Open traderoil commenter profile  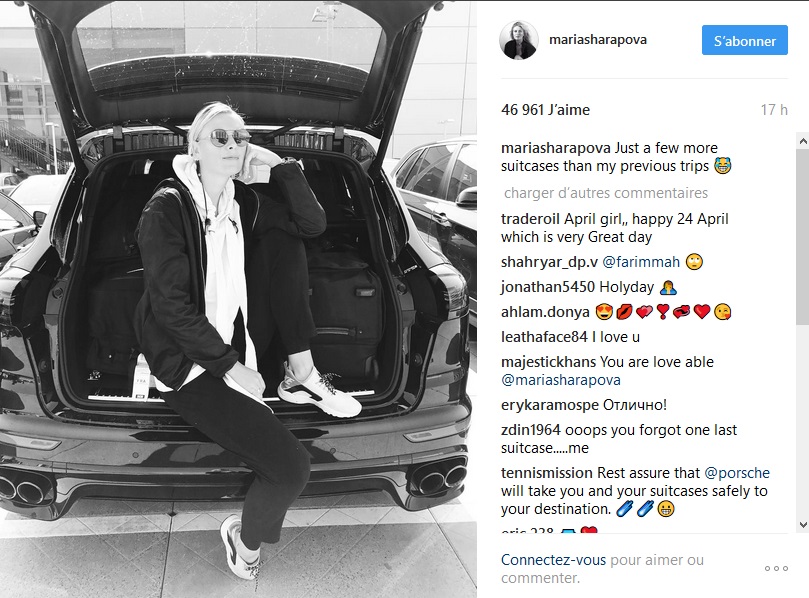[530, 219]
